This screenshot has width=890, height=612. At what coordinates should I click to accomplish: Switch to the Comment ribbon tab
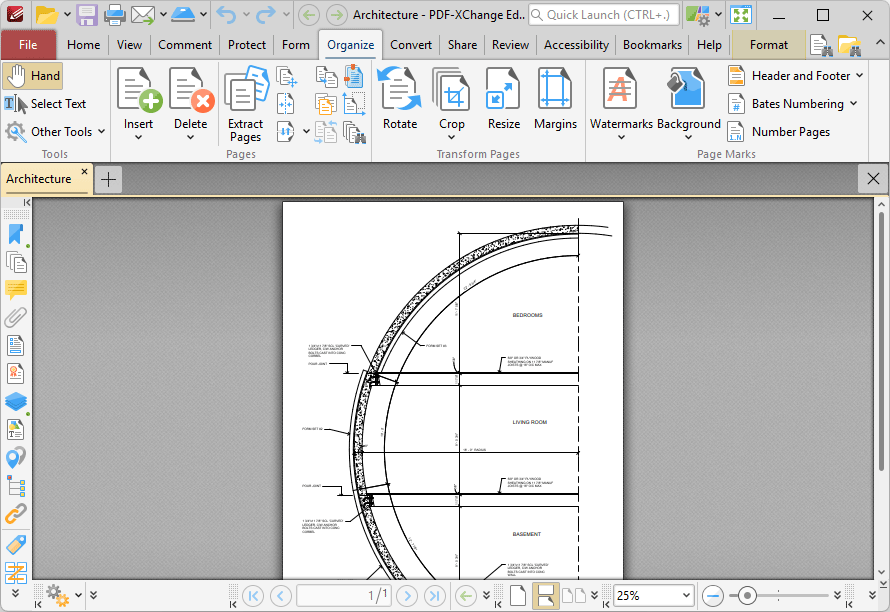click(185, 45)
